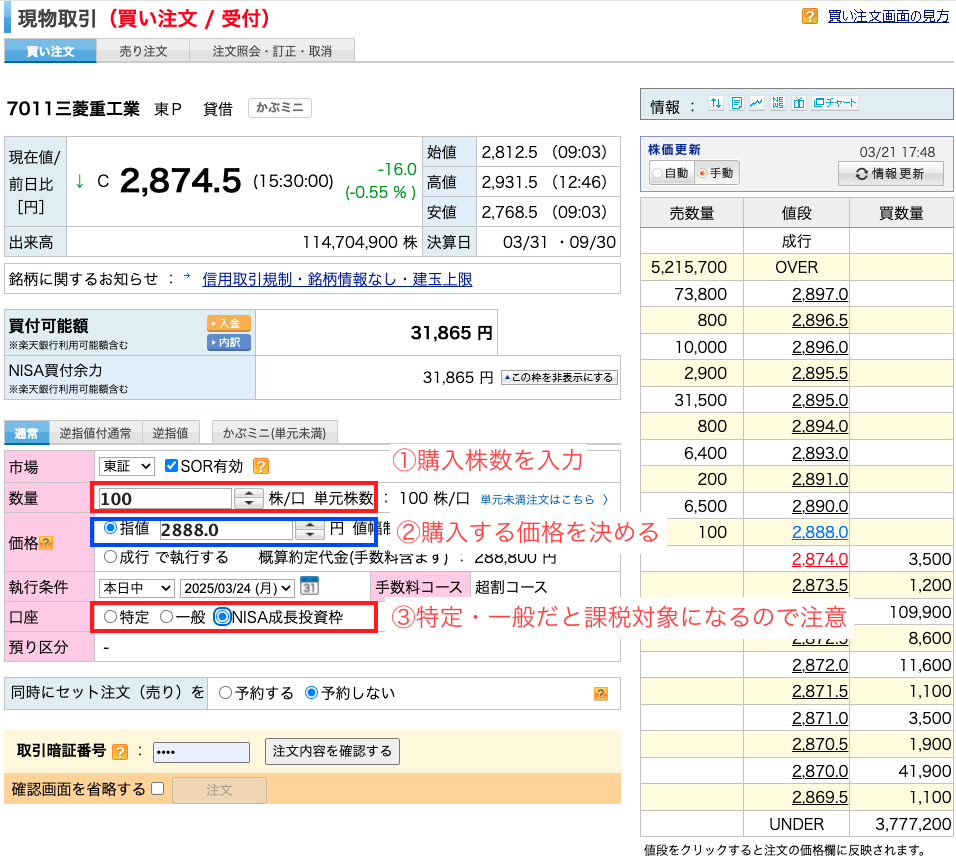Open the 2025/03/24 date dropdown
This screenshot has width=956, height=867.
pos(238,588)
